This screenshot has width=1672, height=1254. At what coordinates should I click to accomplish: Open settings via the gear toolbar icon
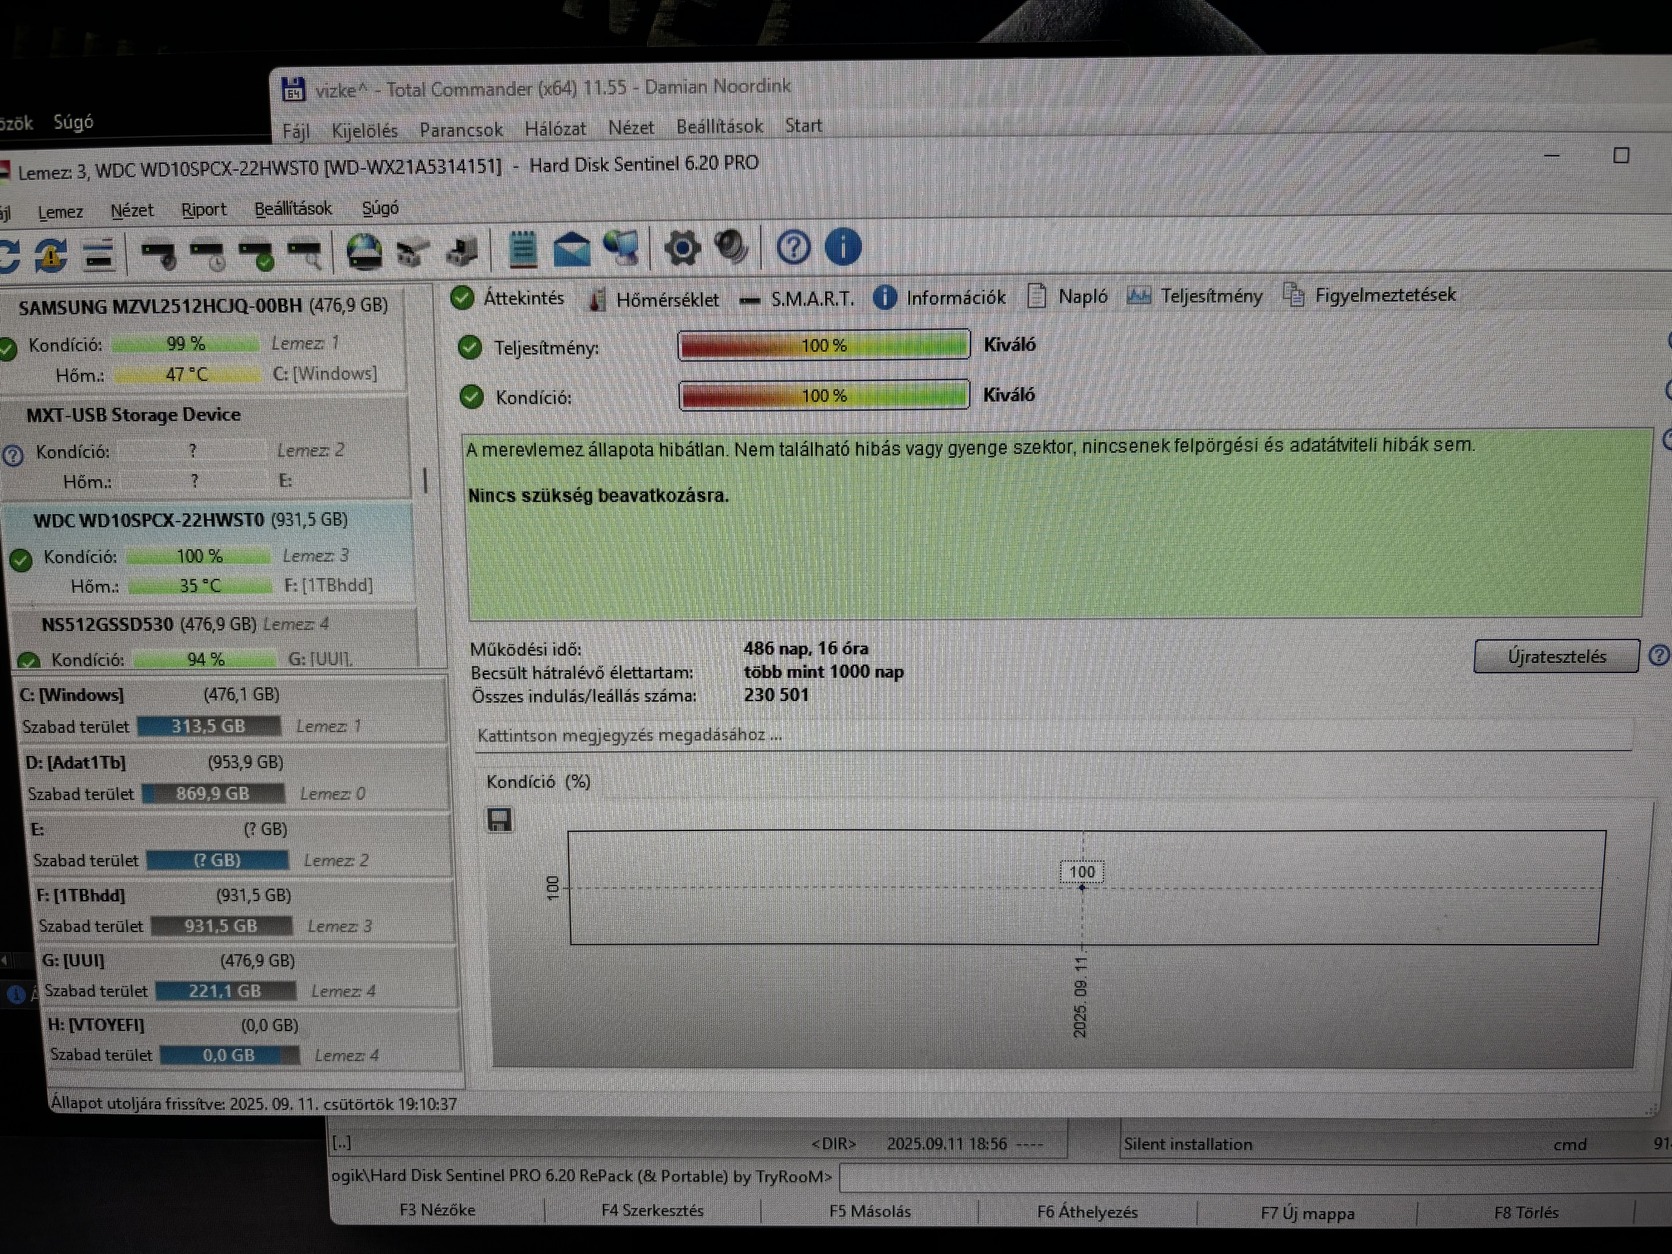pyautogui.click(x=682, y=248)
